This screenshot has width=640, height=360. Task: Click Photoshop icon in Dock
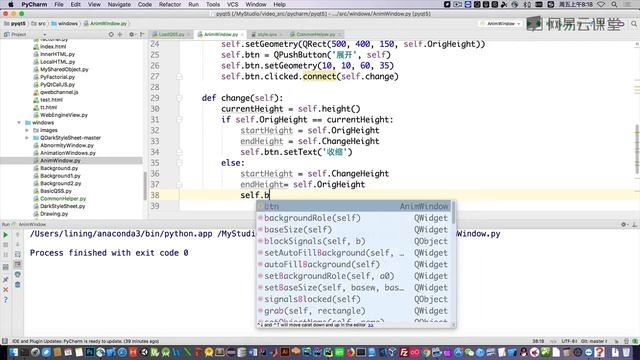click(89, 352)
